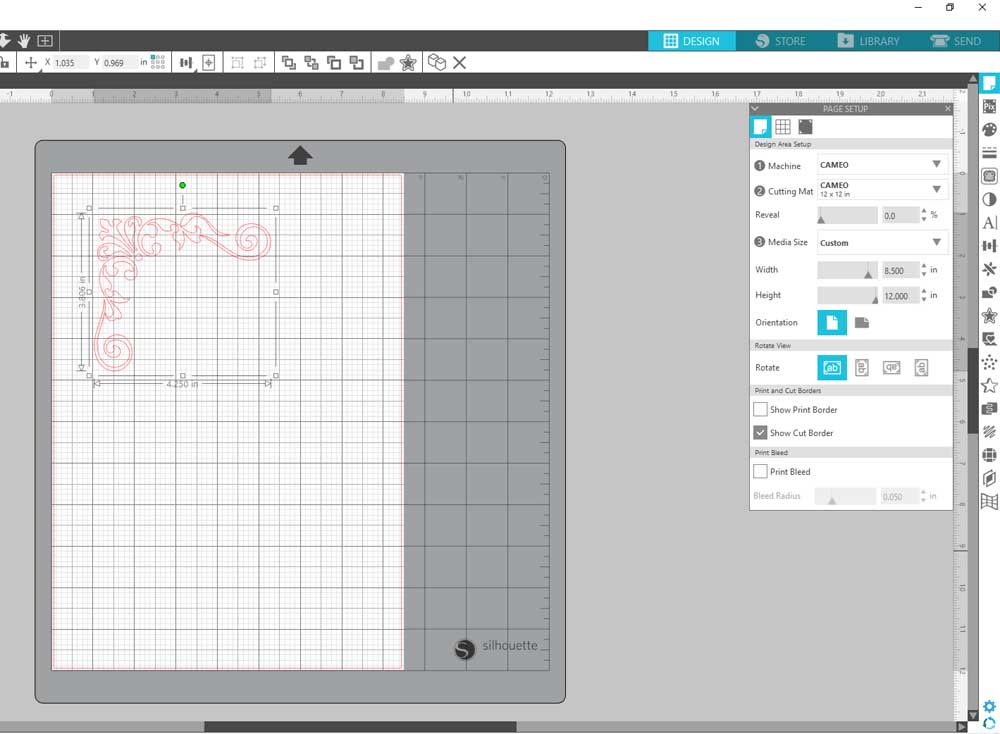Close the Page Setup panel
The image size is (1000, 734).
pos(948,108)
